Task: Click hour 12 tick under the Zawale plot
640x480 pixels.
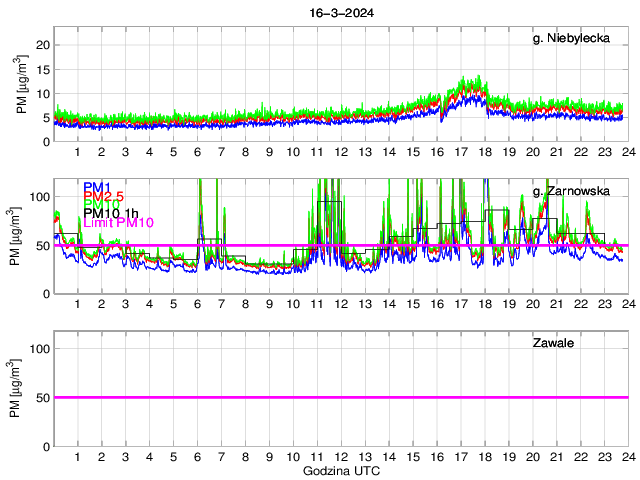Action: [341, 456]
